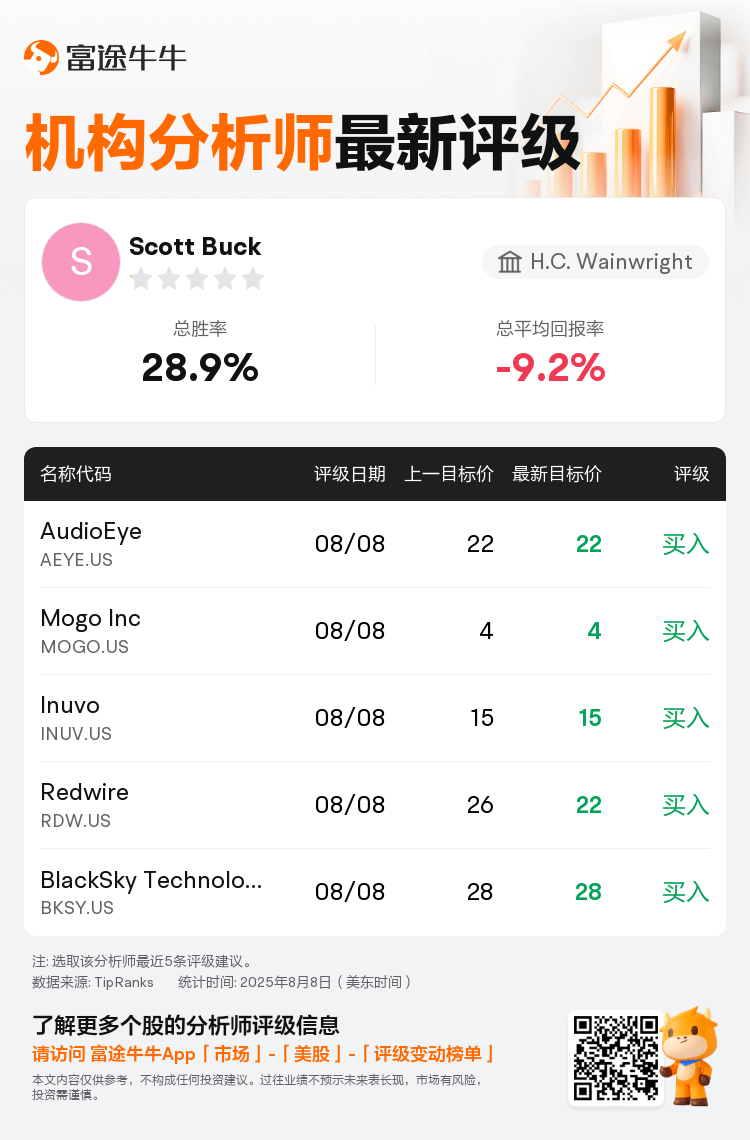Click the 评级变动榜单 orange link text
The height and width of the screenshot is (1140, 750).
click(427, 1054)
